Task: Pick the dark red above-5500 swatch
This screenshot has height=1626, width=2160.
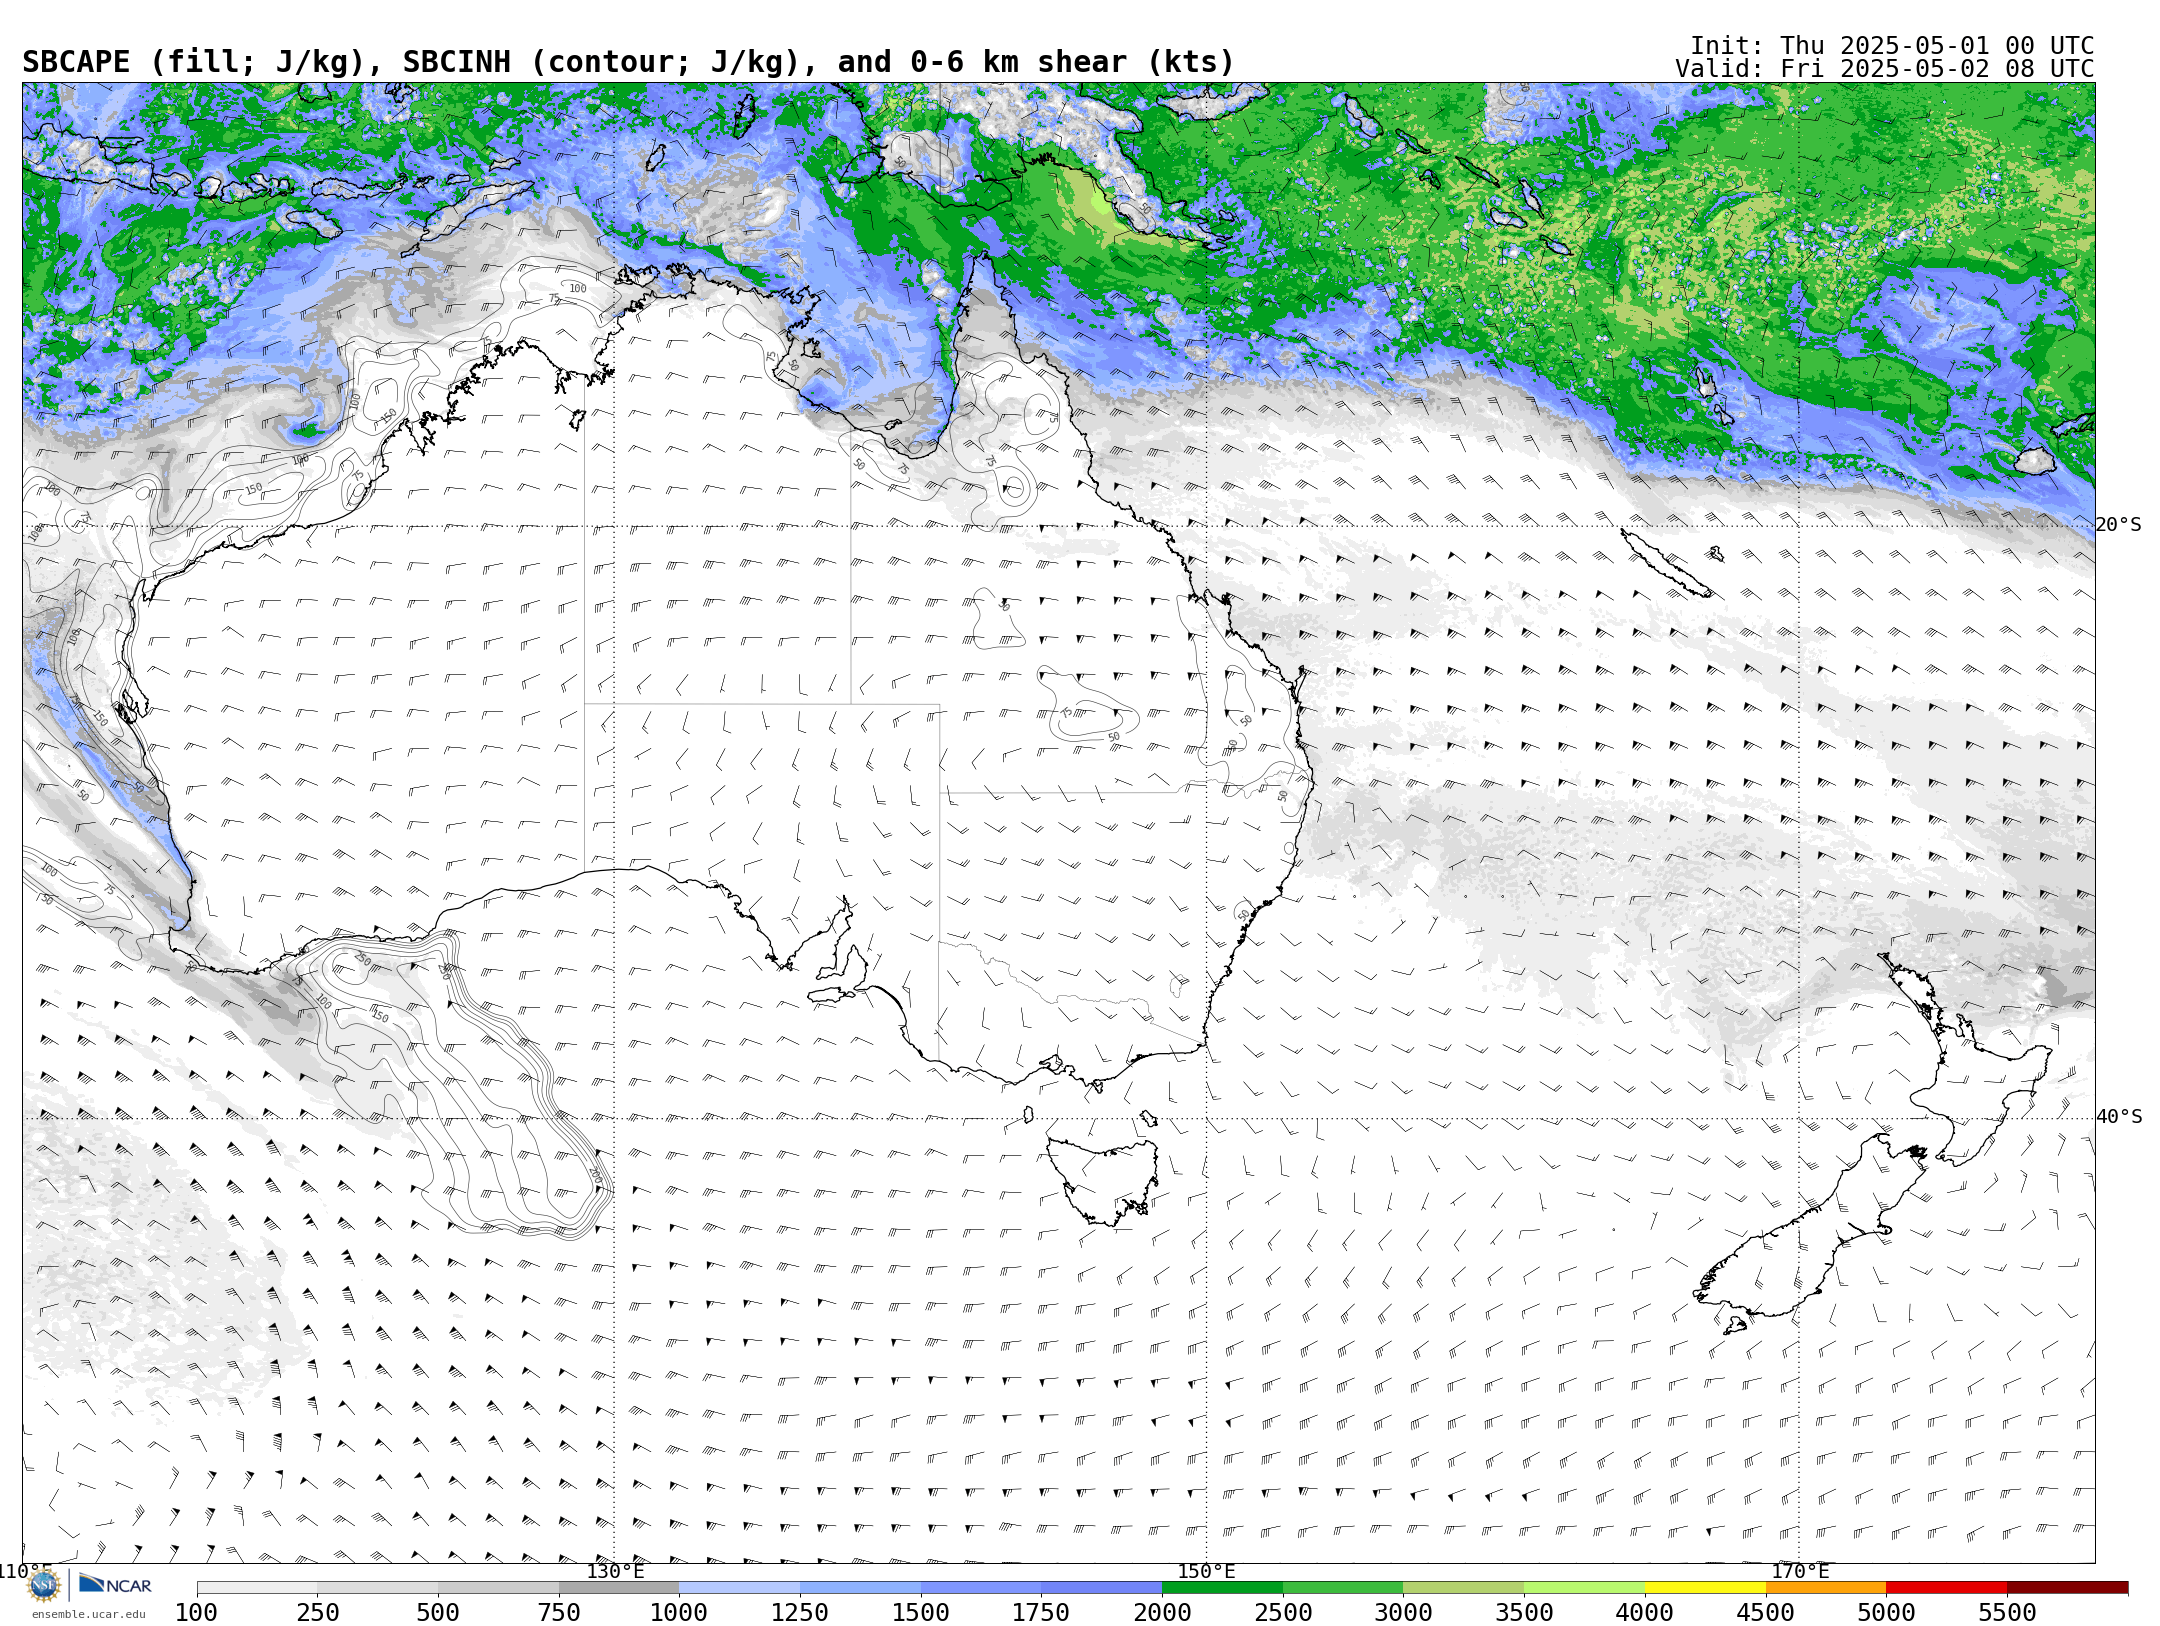Action: pyautogui.click(x=2067, y=1588)
